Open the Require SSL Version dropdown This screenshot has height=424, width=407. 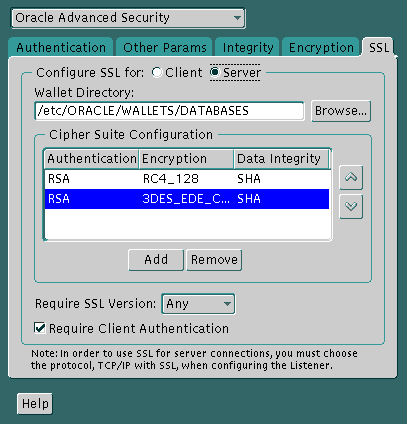pyautogui.click(x=198, y=304)
